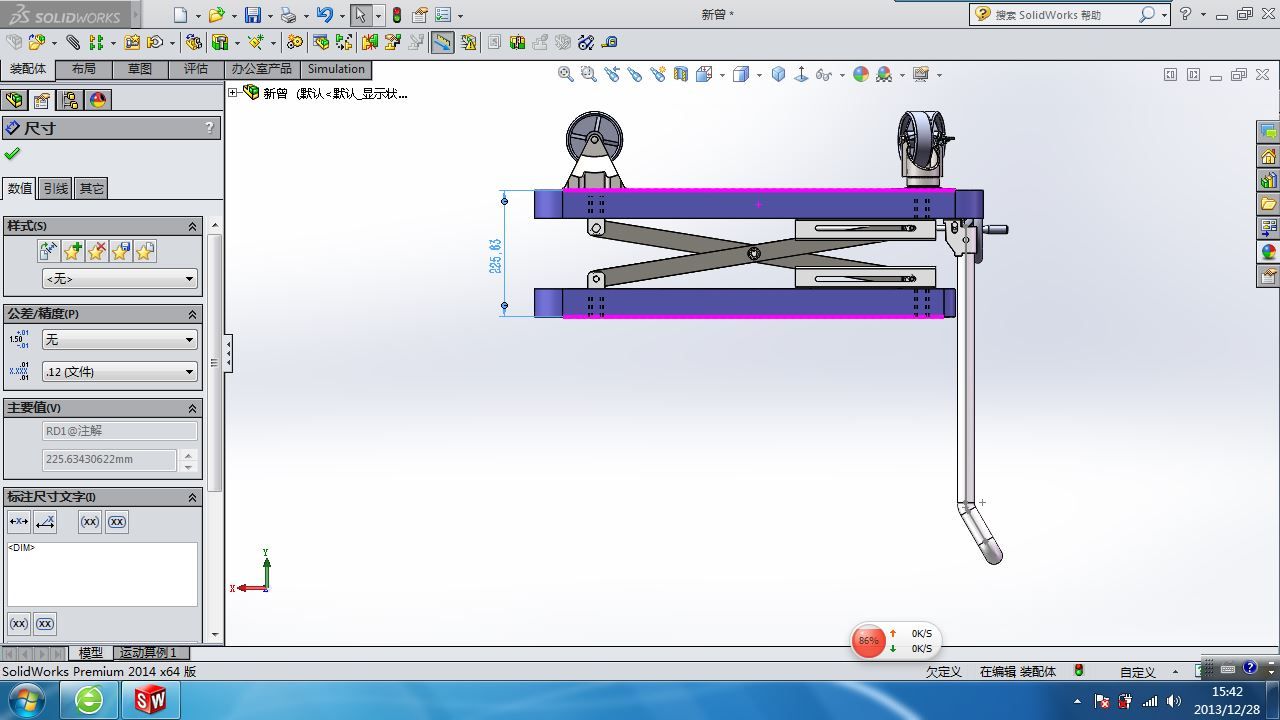
Task: Click the Save style star-disk icon
Action: (120, 251)
